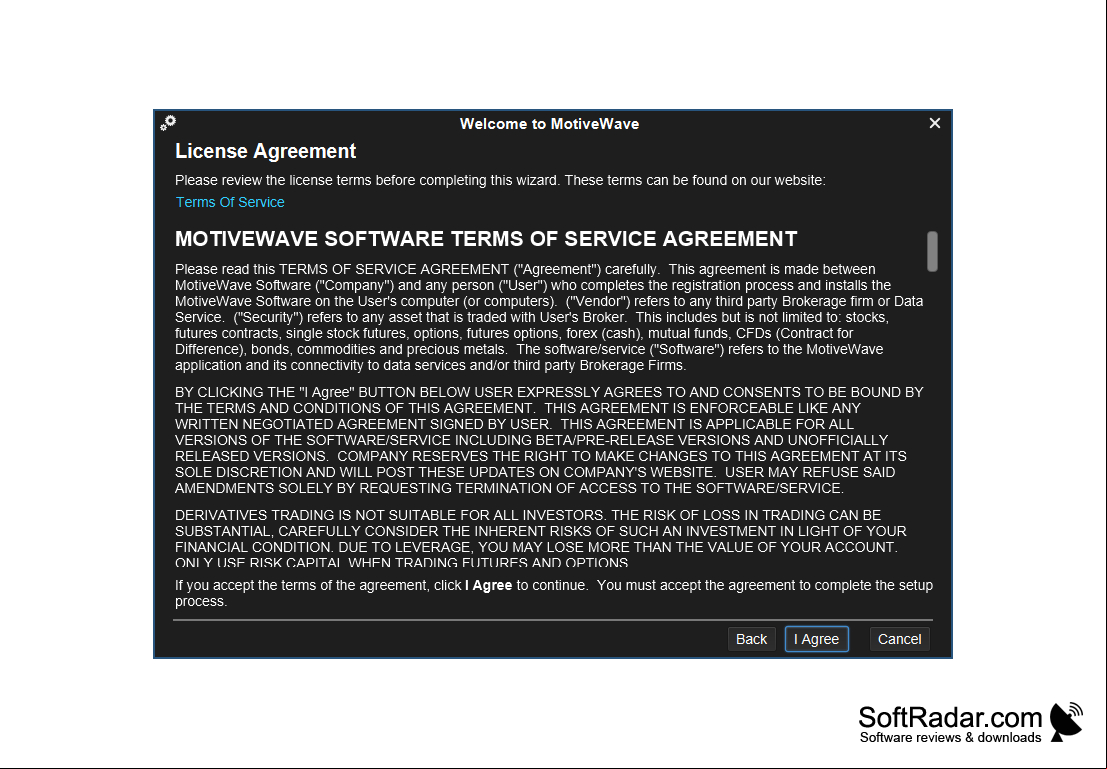Go back with the Back button
Screen dimensions: 1107x769
point(751,639)
